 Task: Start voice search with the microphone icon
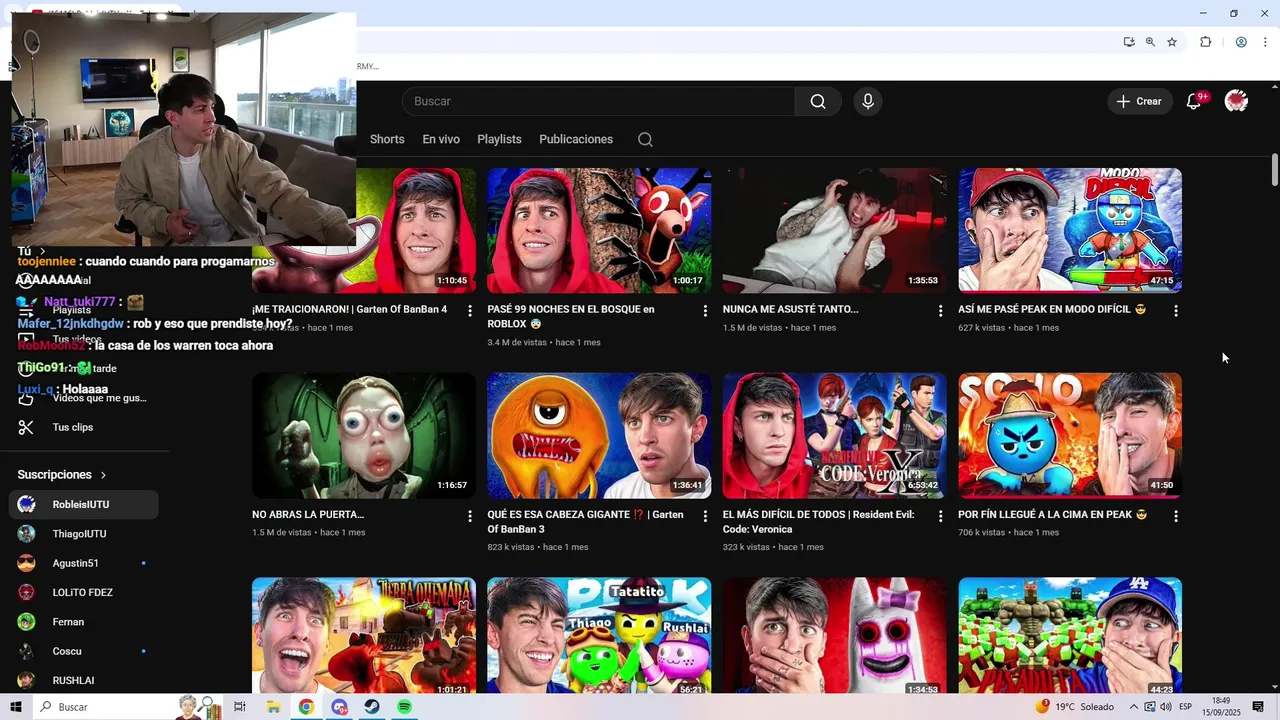click(x=868, y=101)
